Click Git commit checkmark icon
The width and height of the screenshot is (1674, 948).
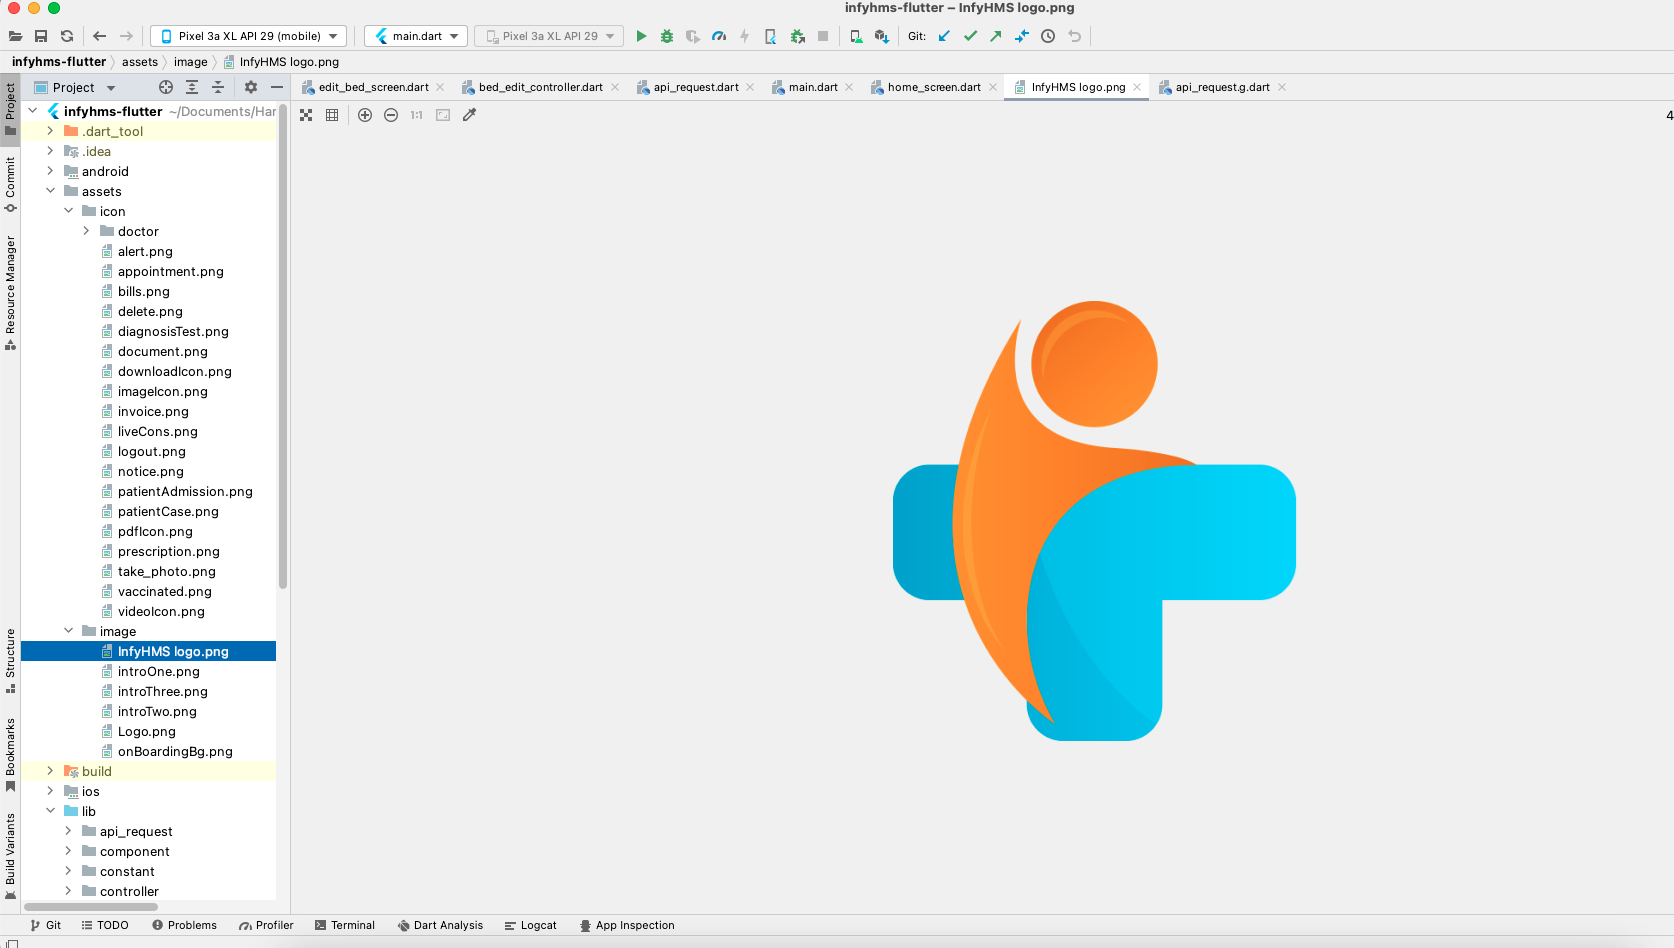click(x=970, y=36)
